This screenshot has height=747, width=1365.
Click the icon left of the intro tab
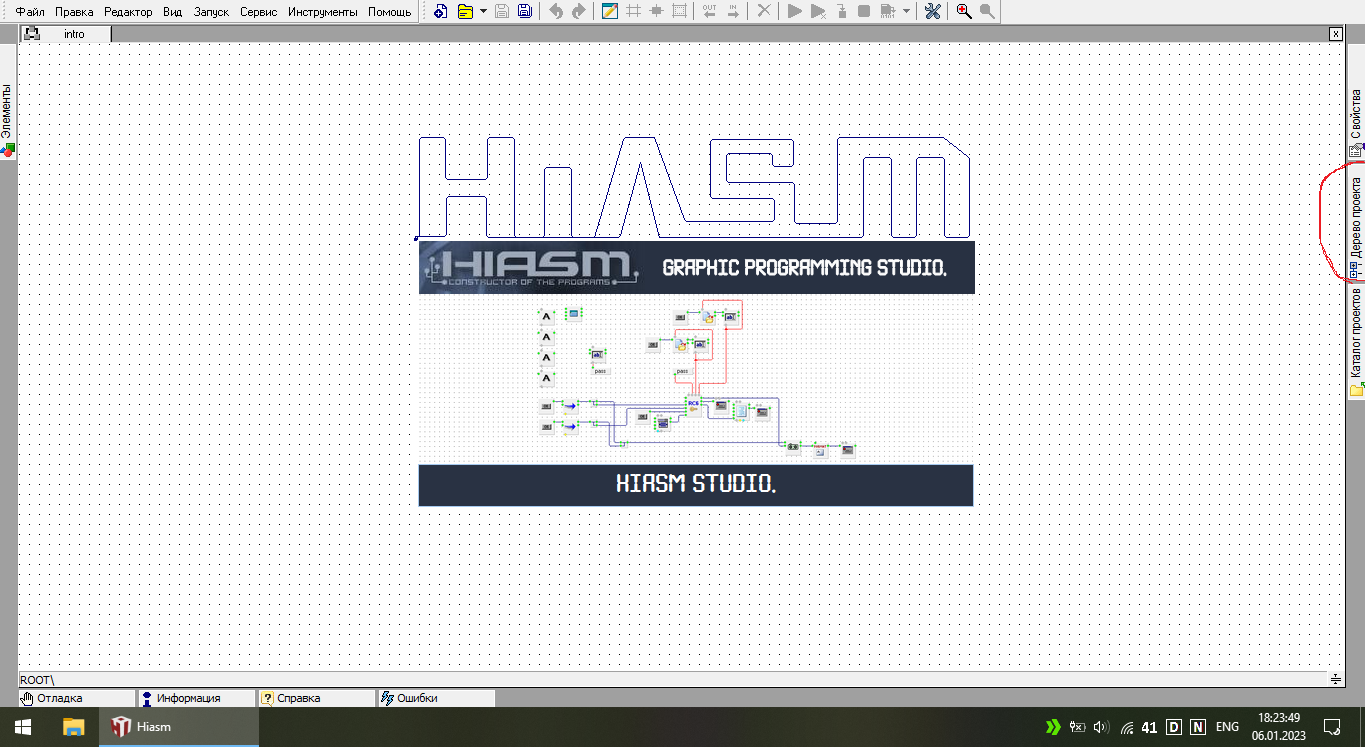[32, 34]
